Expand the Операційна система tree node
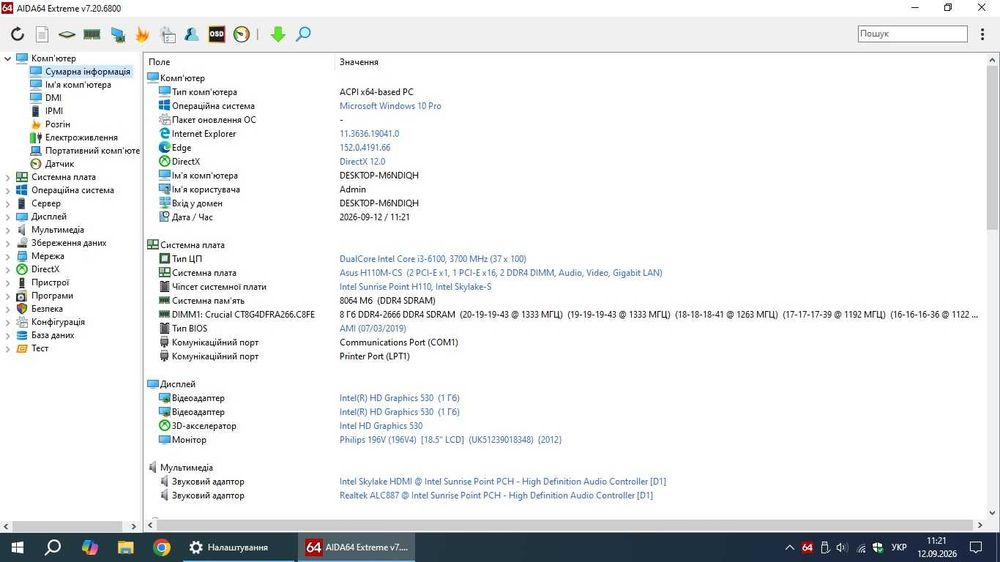 pyautogui.click(x=8, y=190)
